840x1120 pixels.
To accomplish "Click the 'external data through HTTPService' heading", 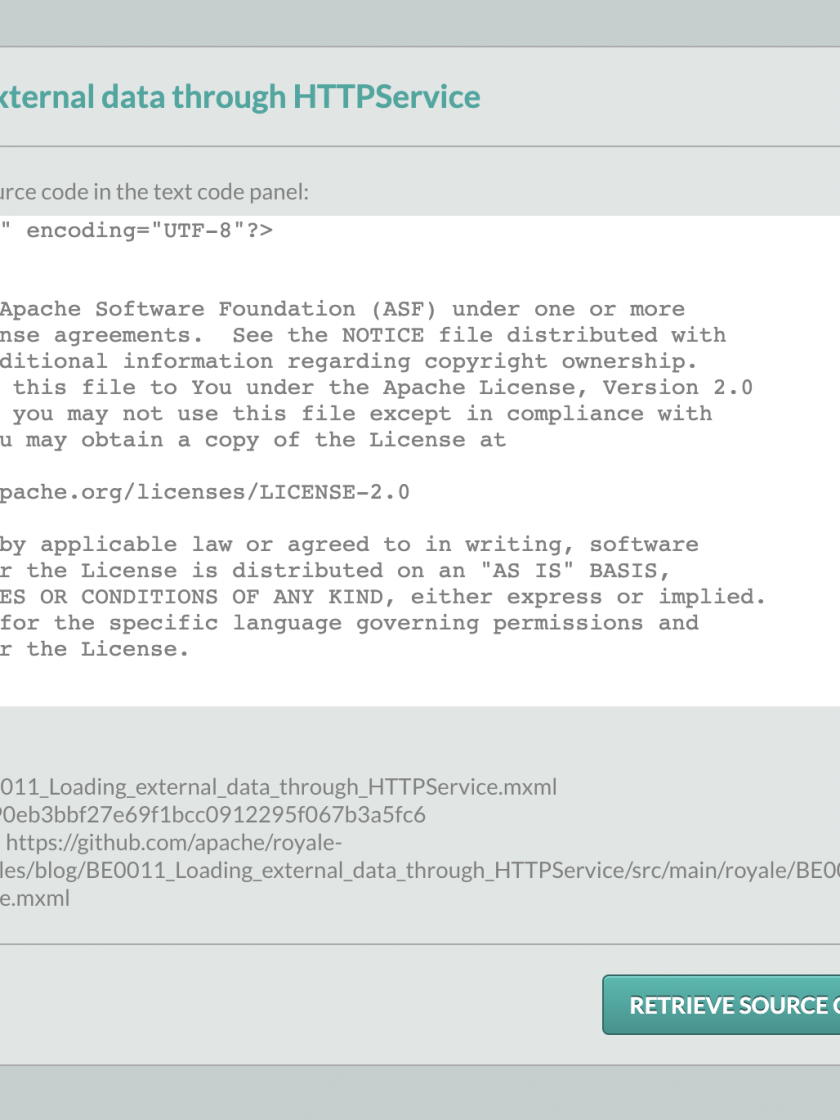I will coord(240,97).
